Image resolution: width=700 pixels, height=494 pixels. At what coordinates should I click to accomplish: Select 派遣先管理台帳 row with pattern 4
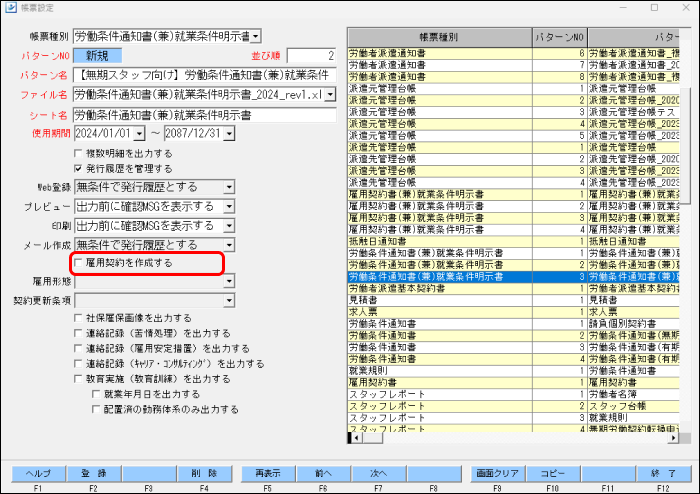tap(513, 183)
